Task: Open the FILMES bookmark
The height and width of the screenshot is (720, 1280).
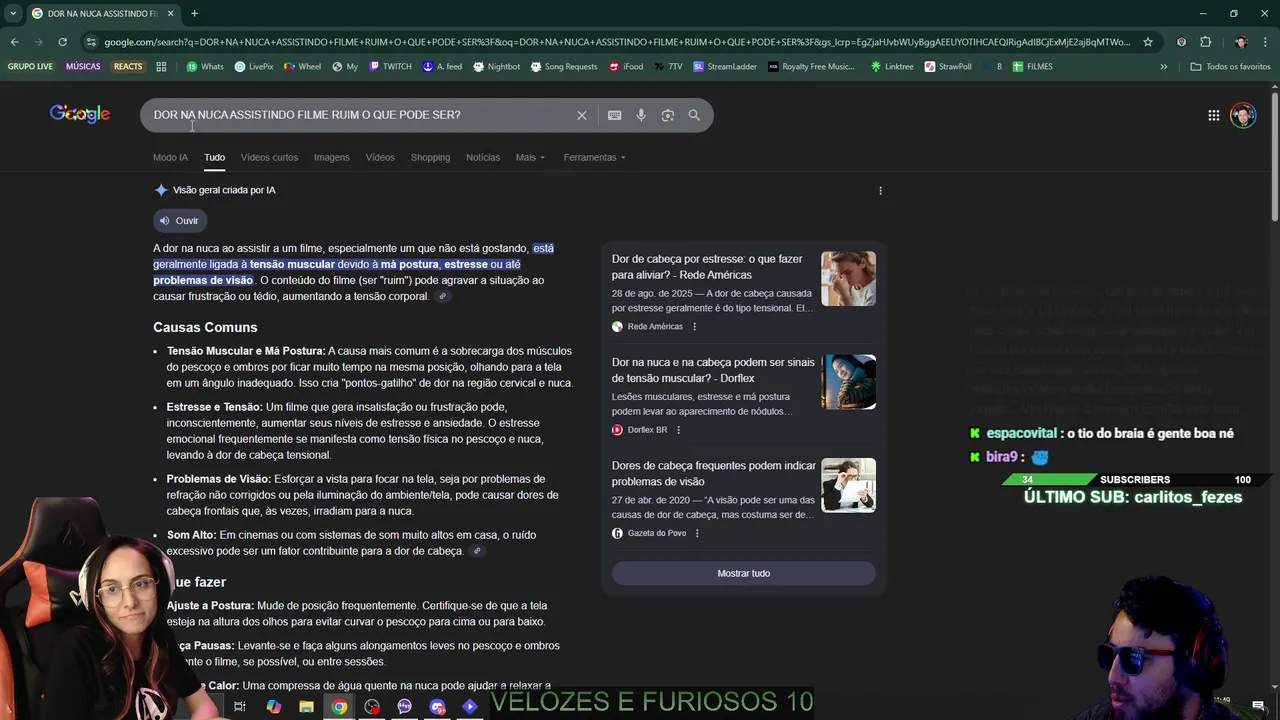Action: point(1032,67)
